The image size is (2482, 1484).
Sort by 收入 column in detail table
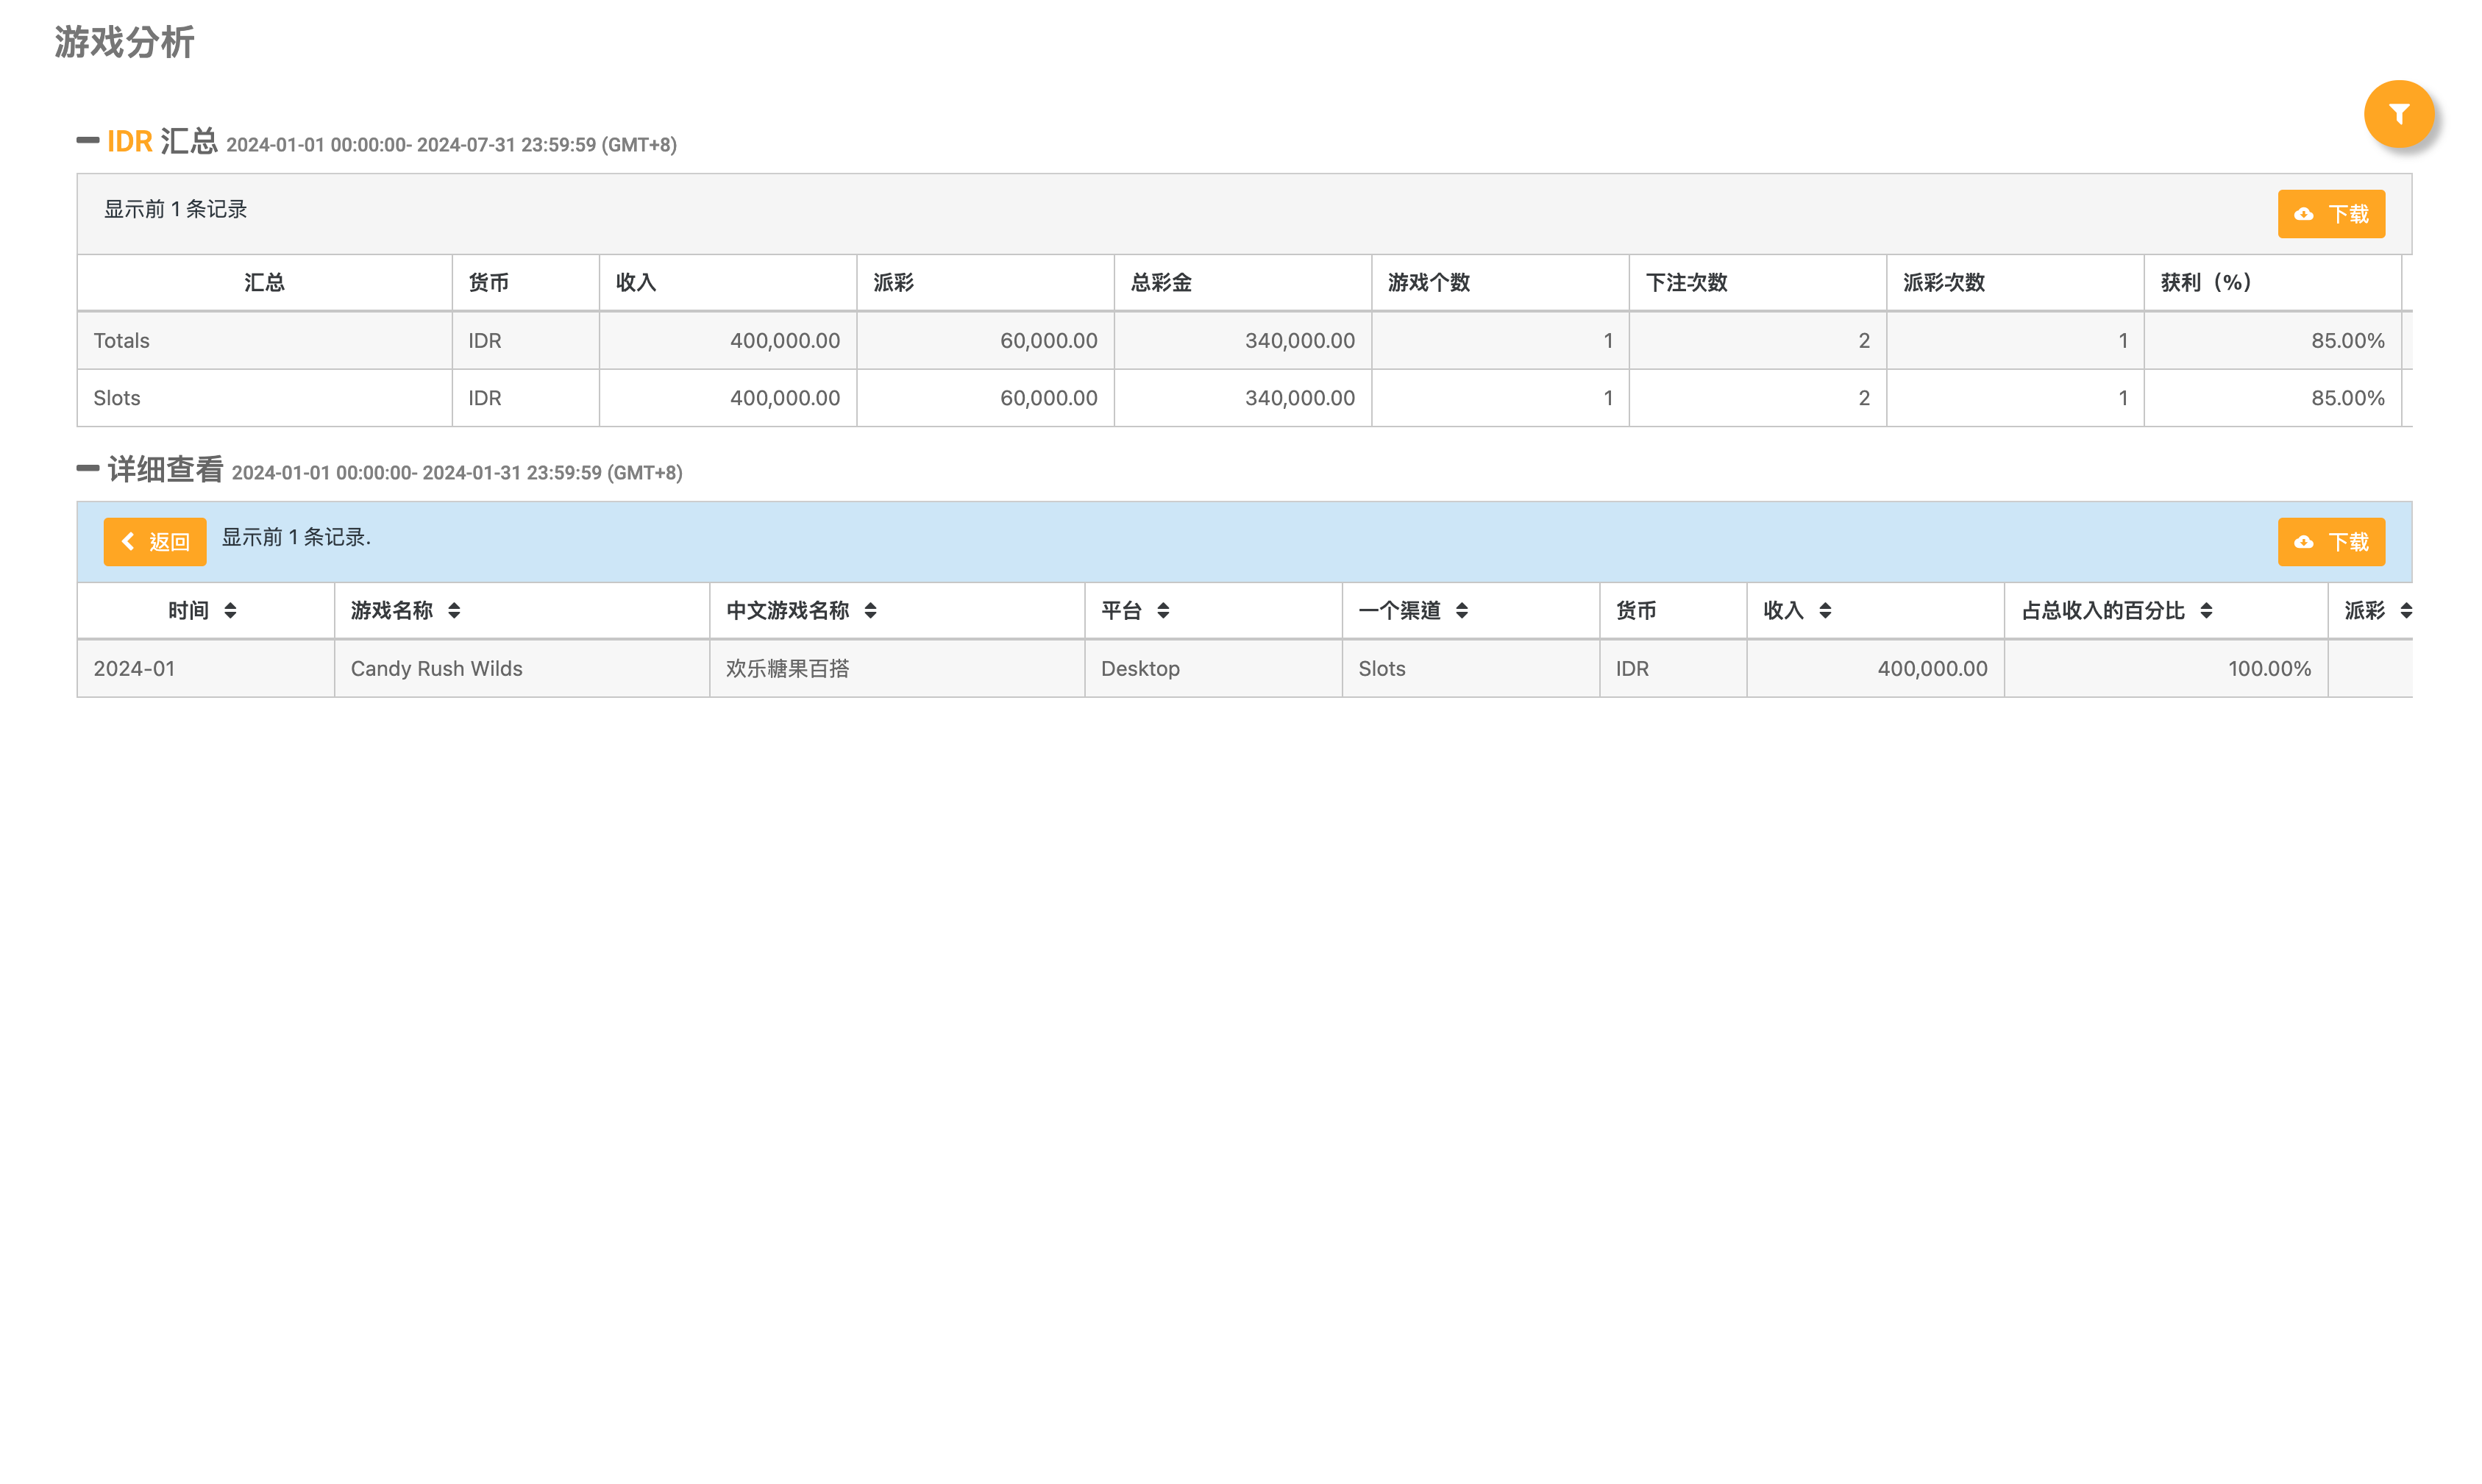(1825, 611)
